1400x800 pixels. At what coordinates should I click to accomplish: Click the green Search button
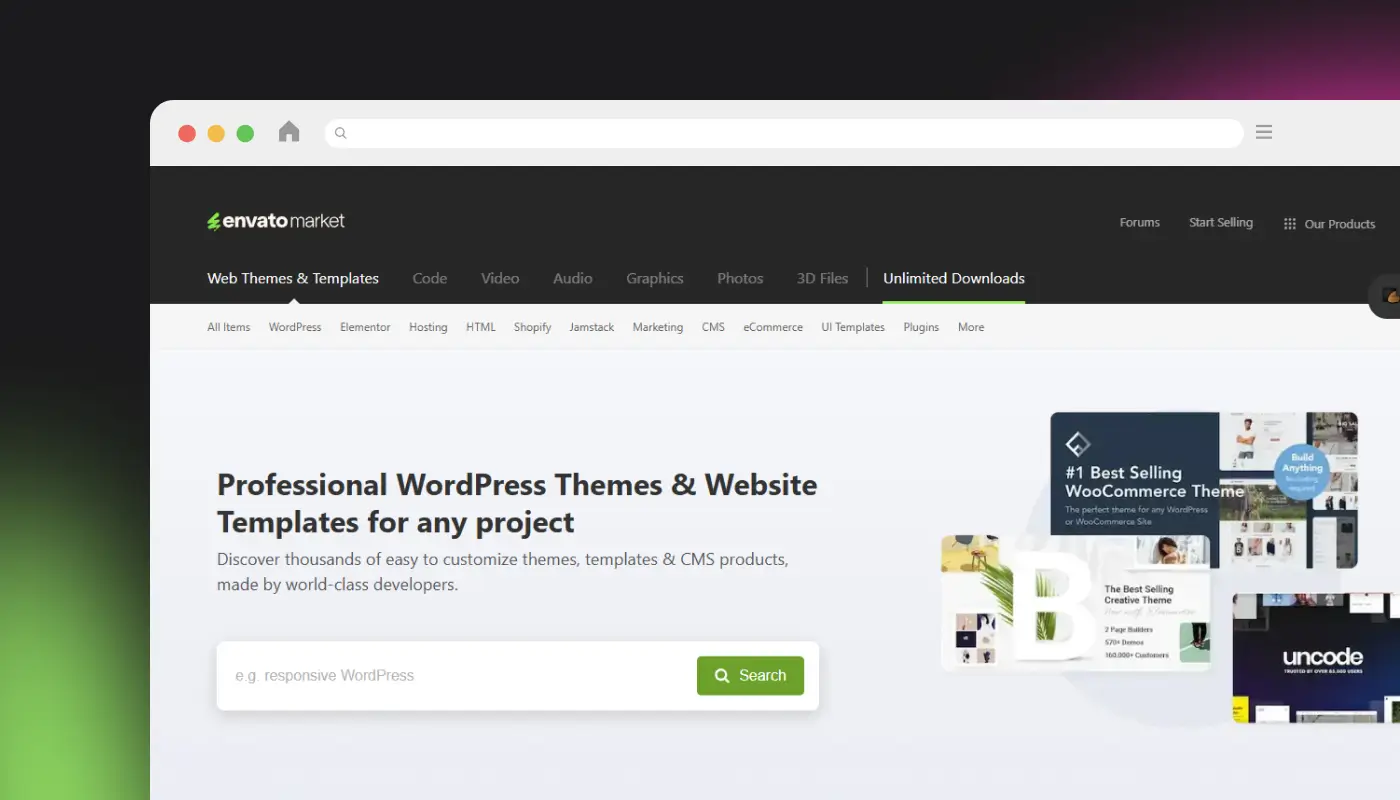point(750,676)
